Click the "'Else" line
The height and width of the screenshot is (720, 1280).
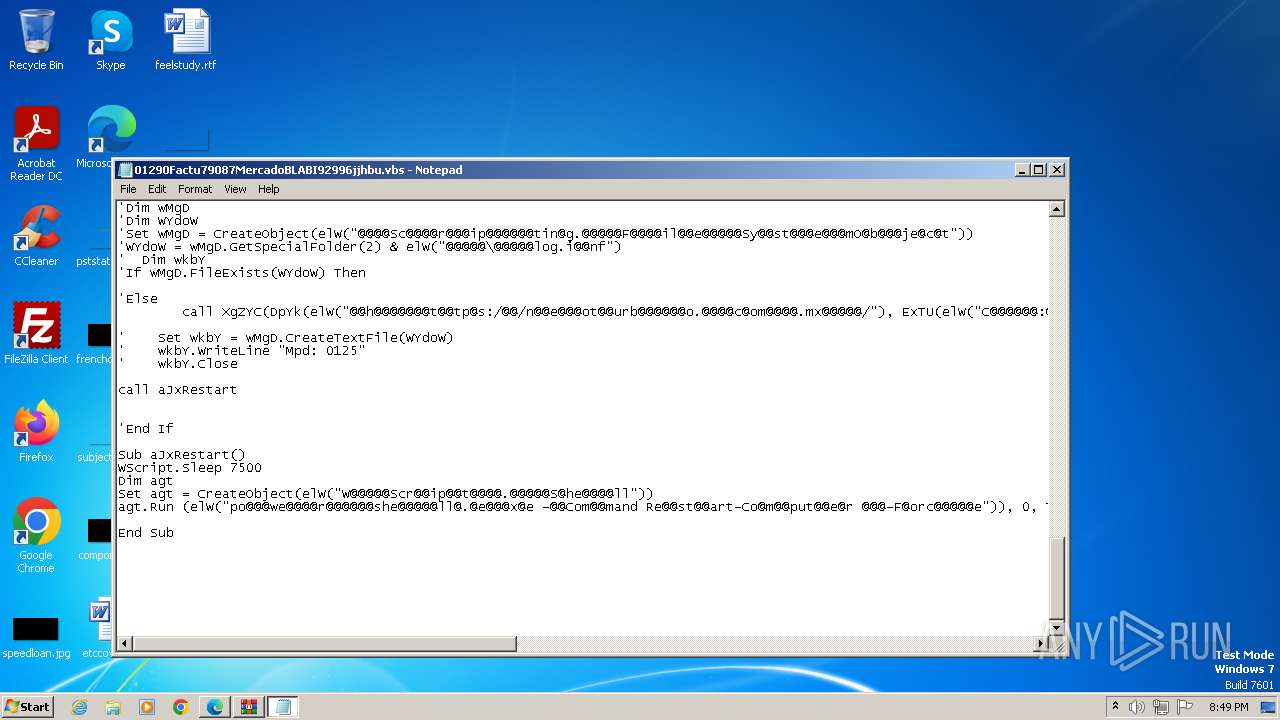click(138, 299)
